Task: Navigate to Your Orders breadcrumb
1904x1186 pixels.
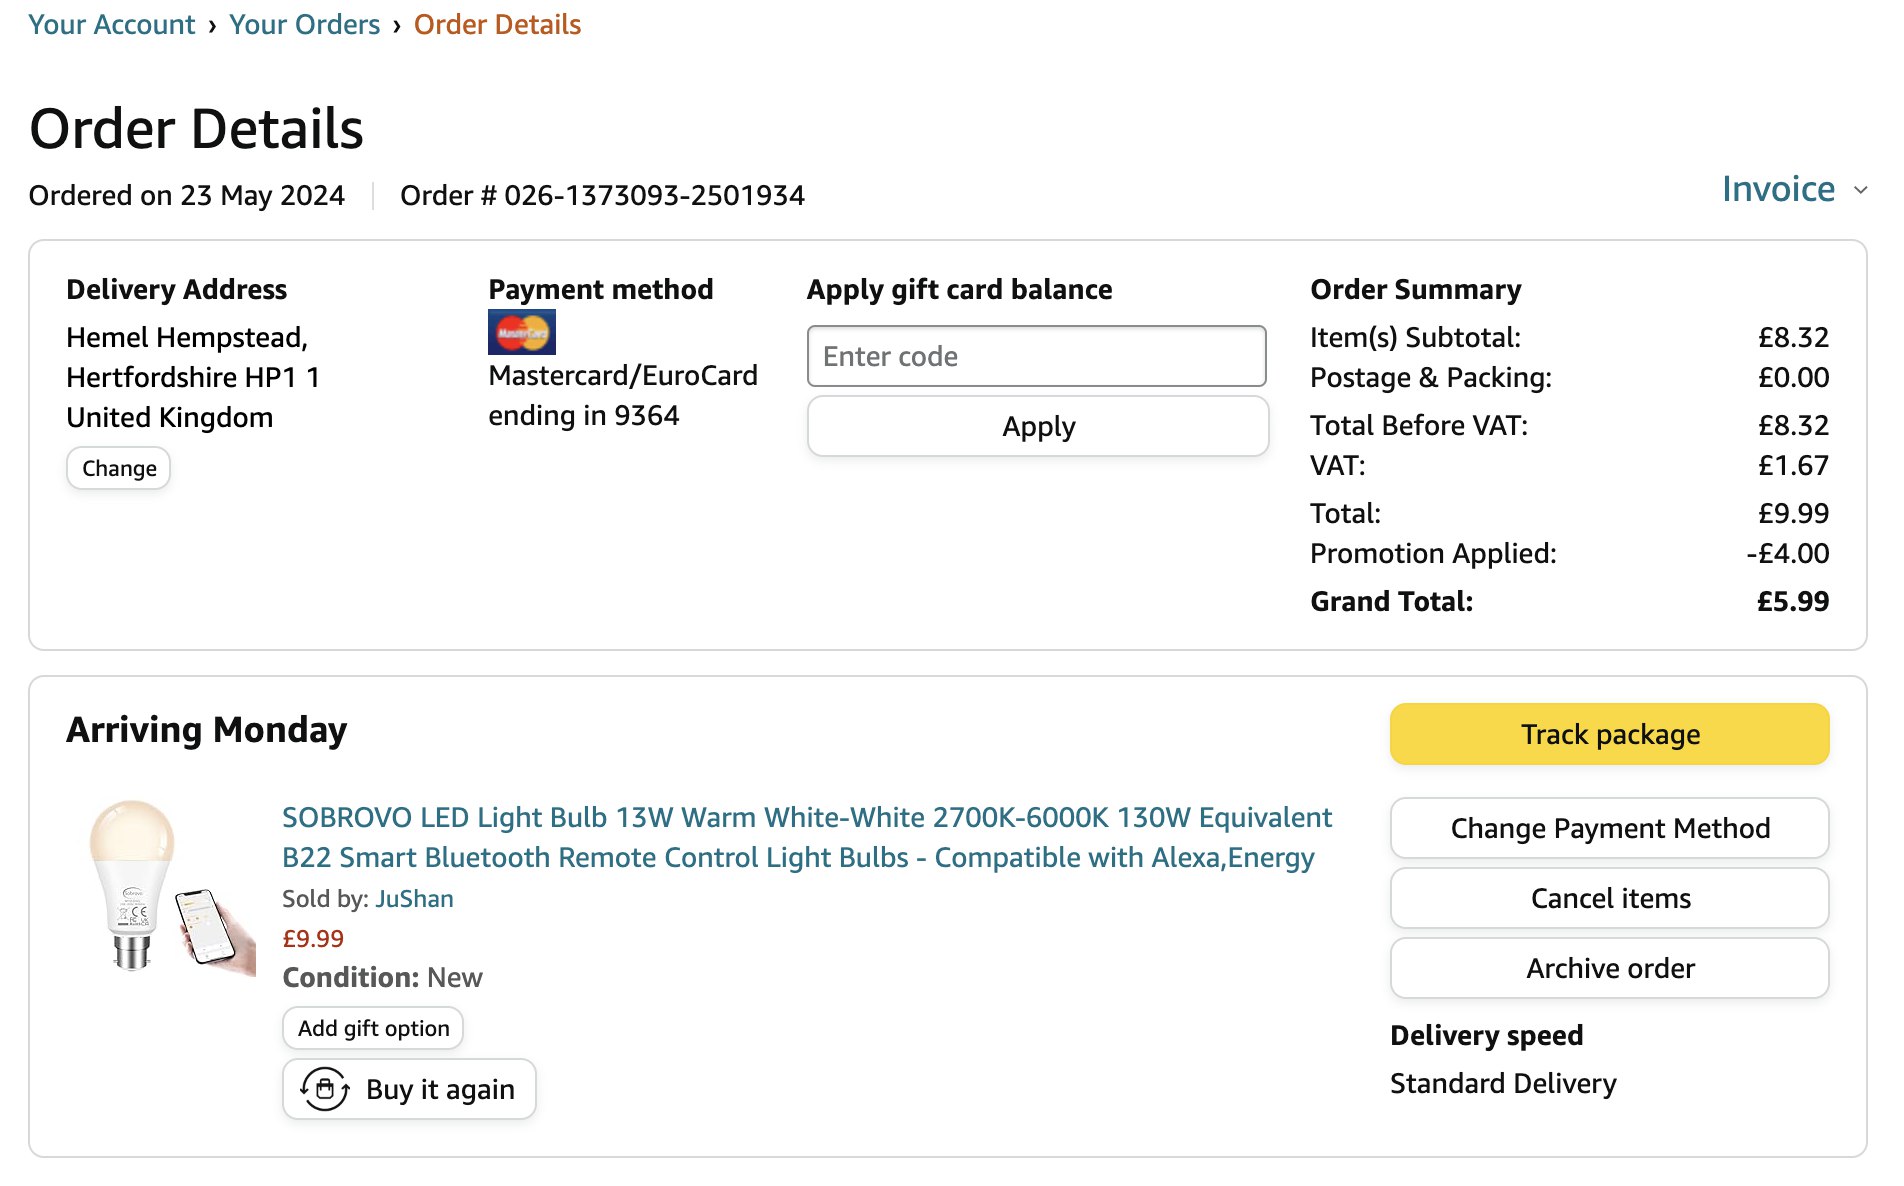Action: (x=304, y=24)
